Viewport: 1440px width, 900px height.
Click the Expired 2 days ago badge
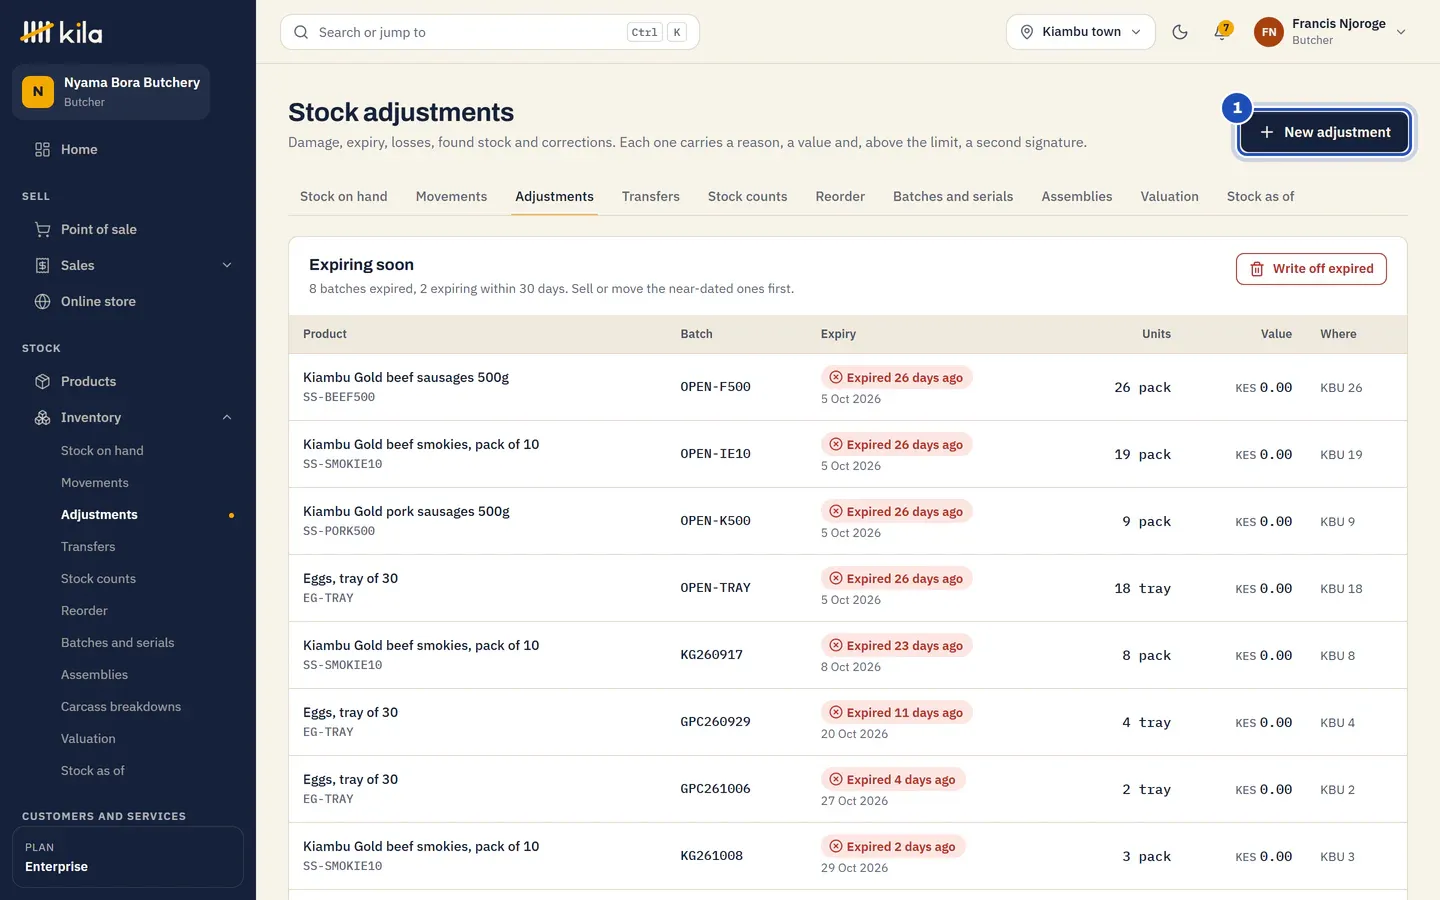(893, 847)
